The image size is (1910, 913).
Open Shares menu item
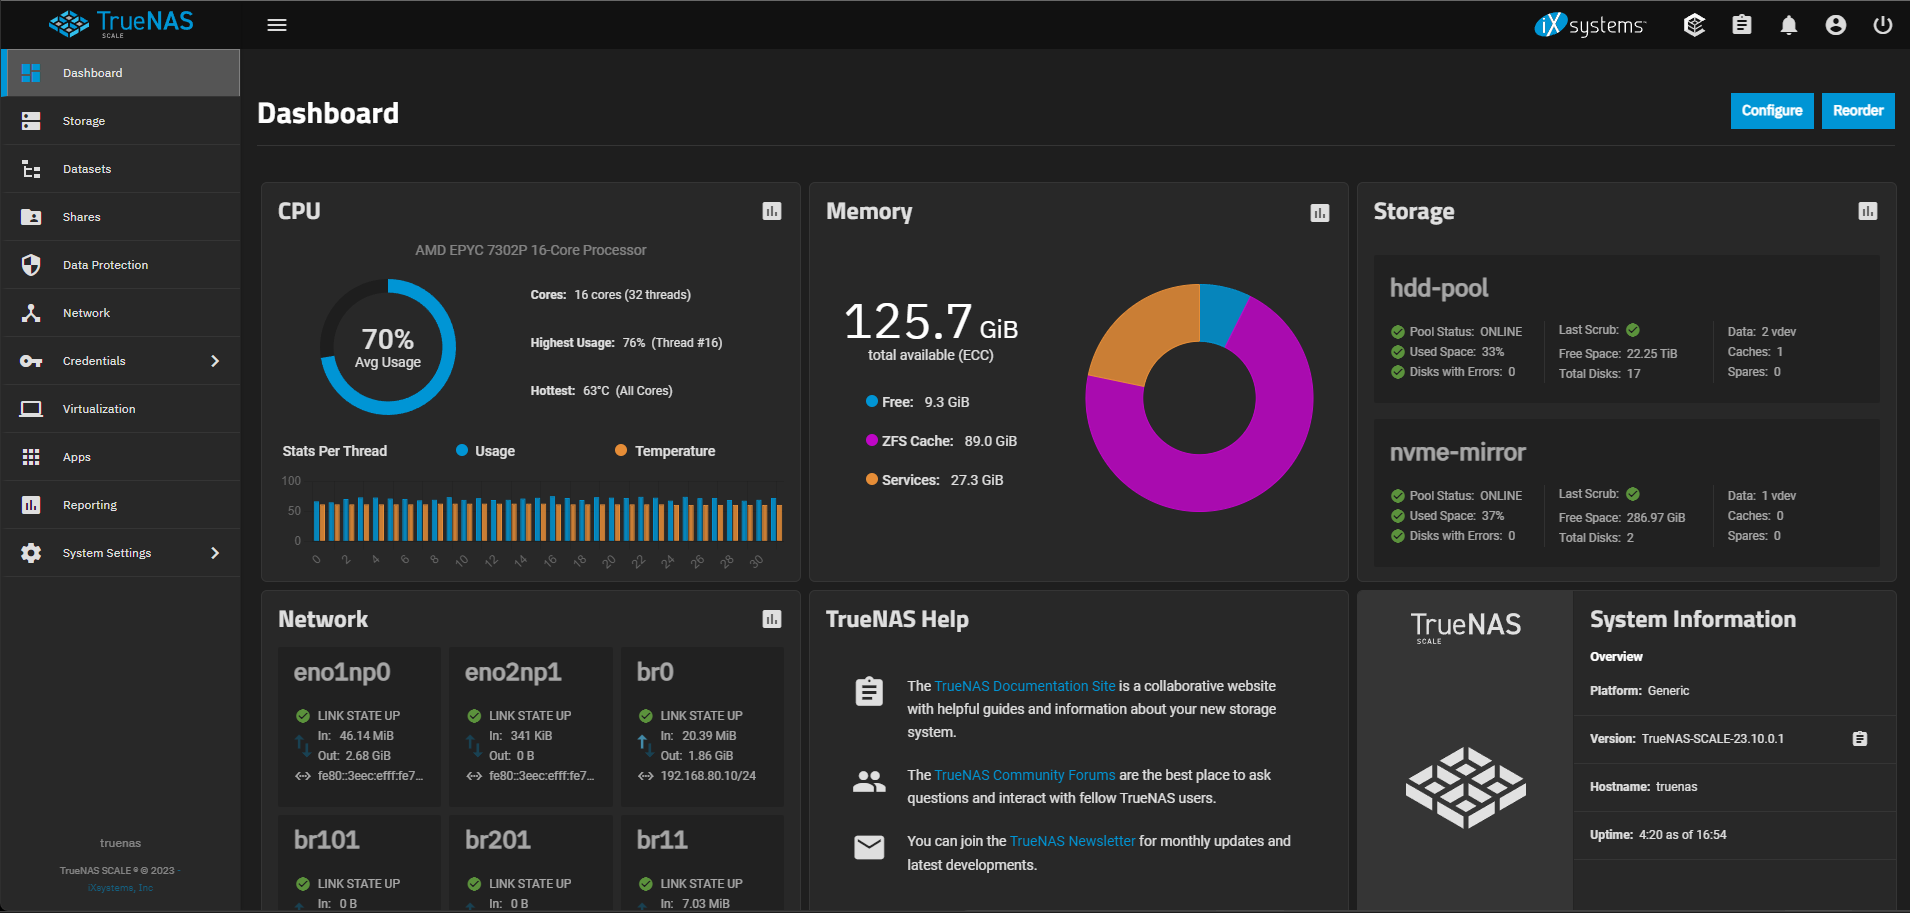(x=121, y=217)
